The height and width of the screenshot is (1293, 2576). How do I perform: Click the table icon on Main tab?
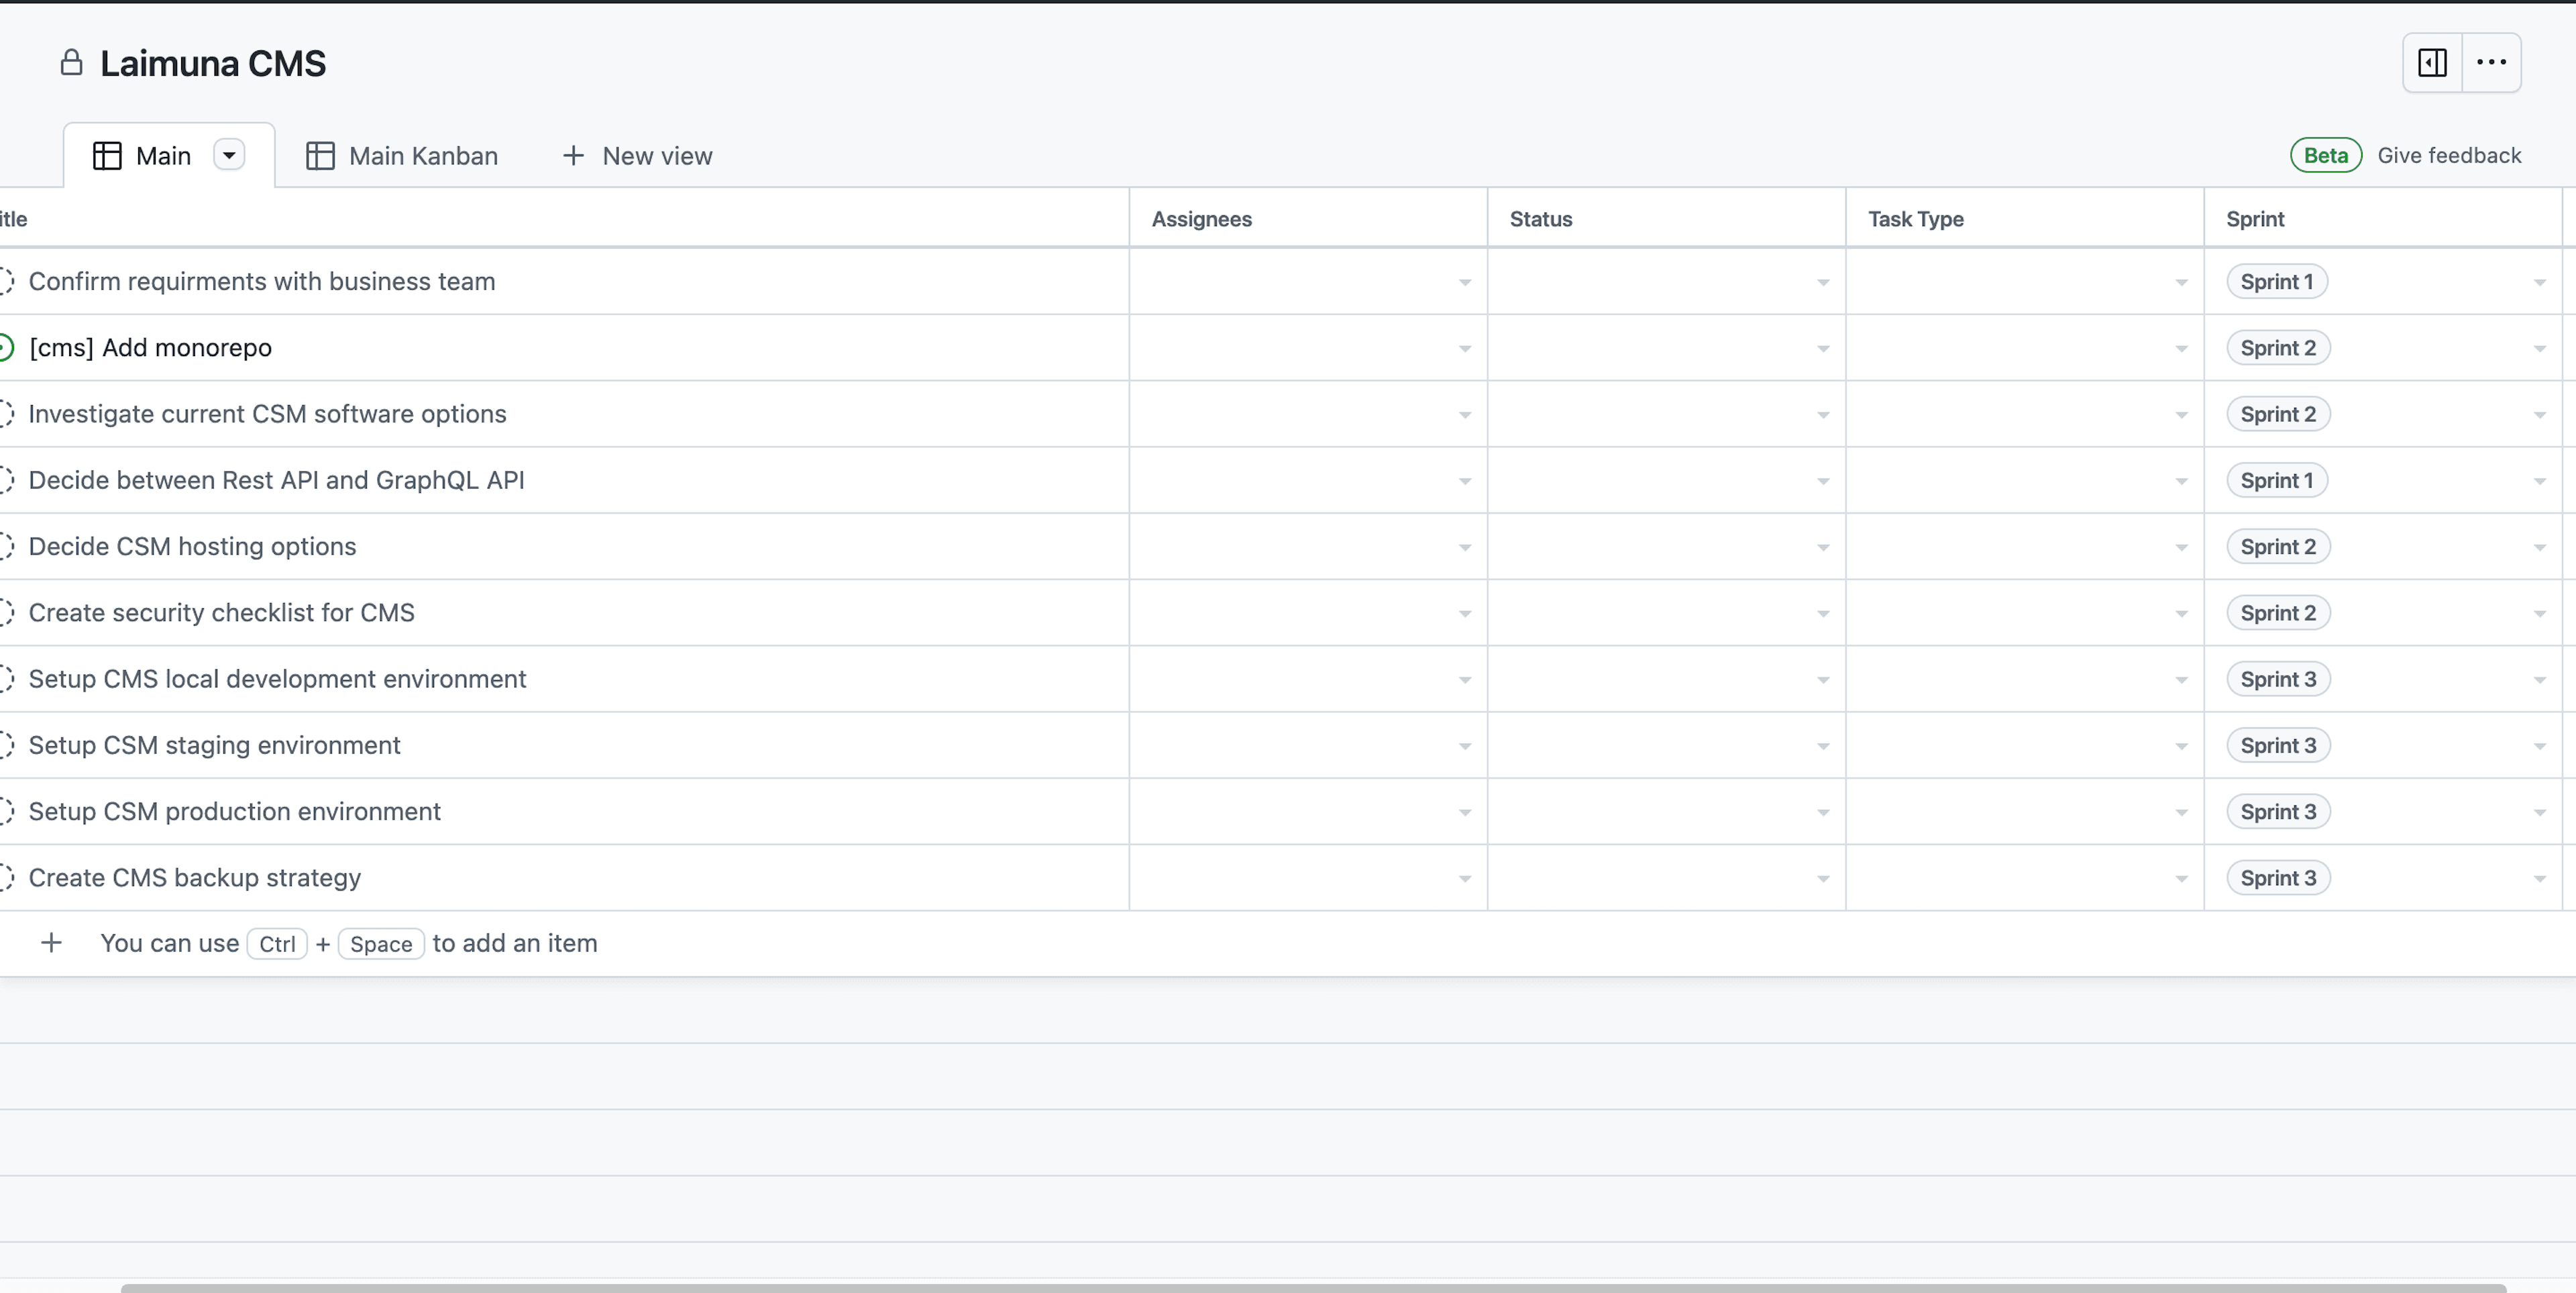click(x=107, y=156)
